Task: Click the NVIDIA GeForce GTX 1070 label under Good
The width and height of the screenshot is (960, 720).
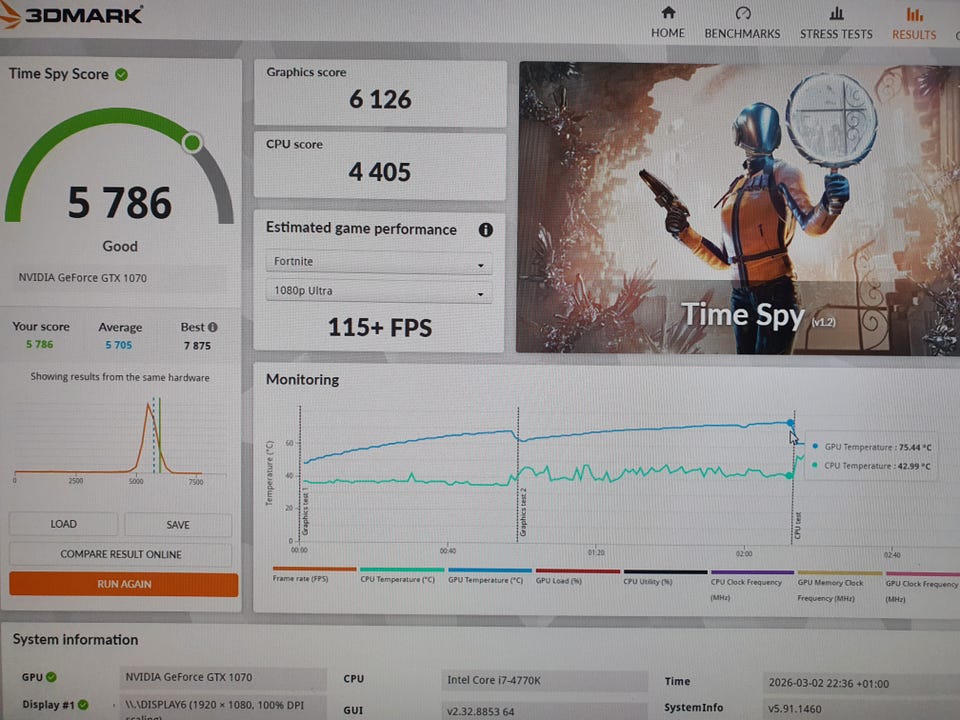Action: [83, 278]
